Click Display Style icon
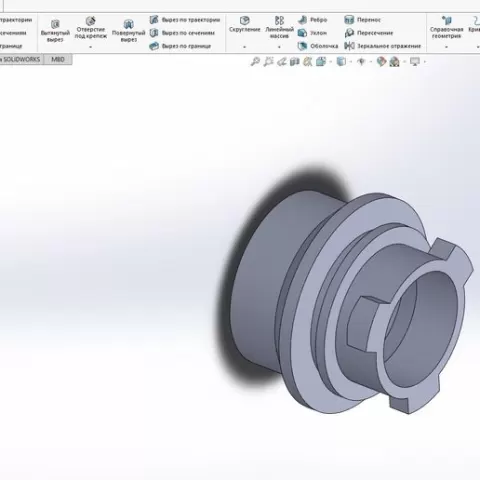Viewport: 480px width, 480px height. [341, 62]
